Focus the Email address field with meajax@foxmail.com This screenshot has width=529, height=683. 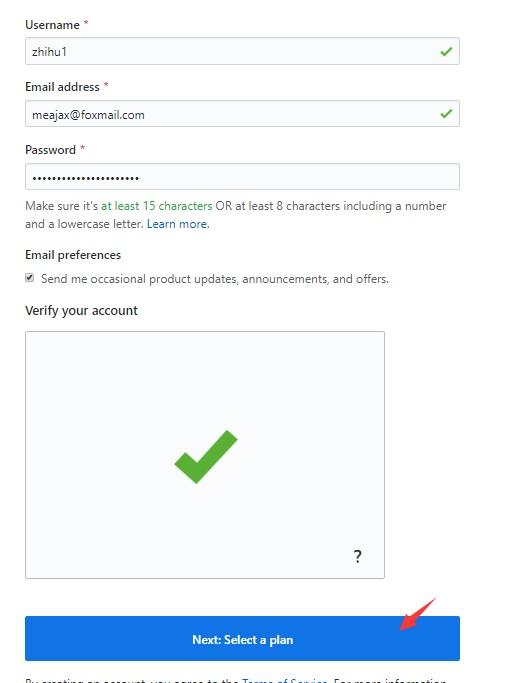click(x=242, y=114)
